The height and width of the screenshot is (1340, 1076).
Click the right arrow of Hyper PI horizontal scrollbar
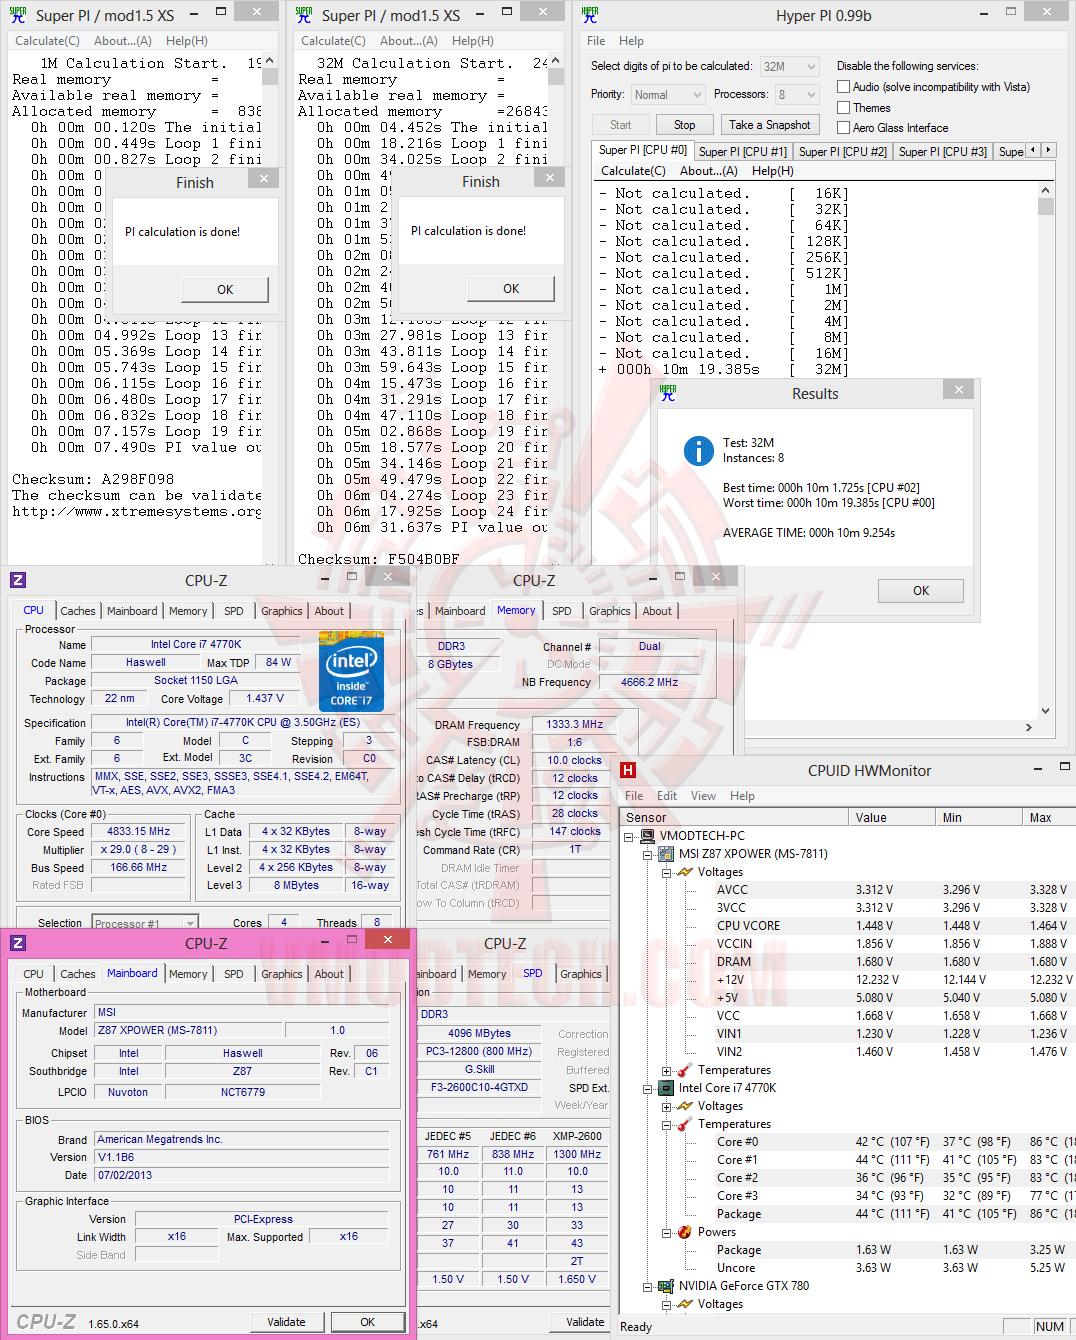1029,727
